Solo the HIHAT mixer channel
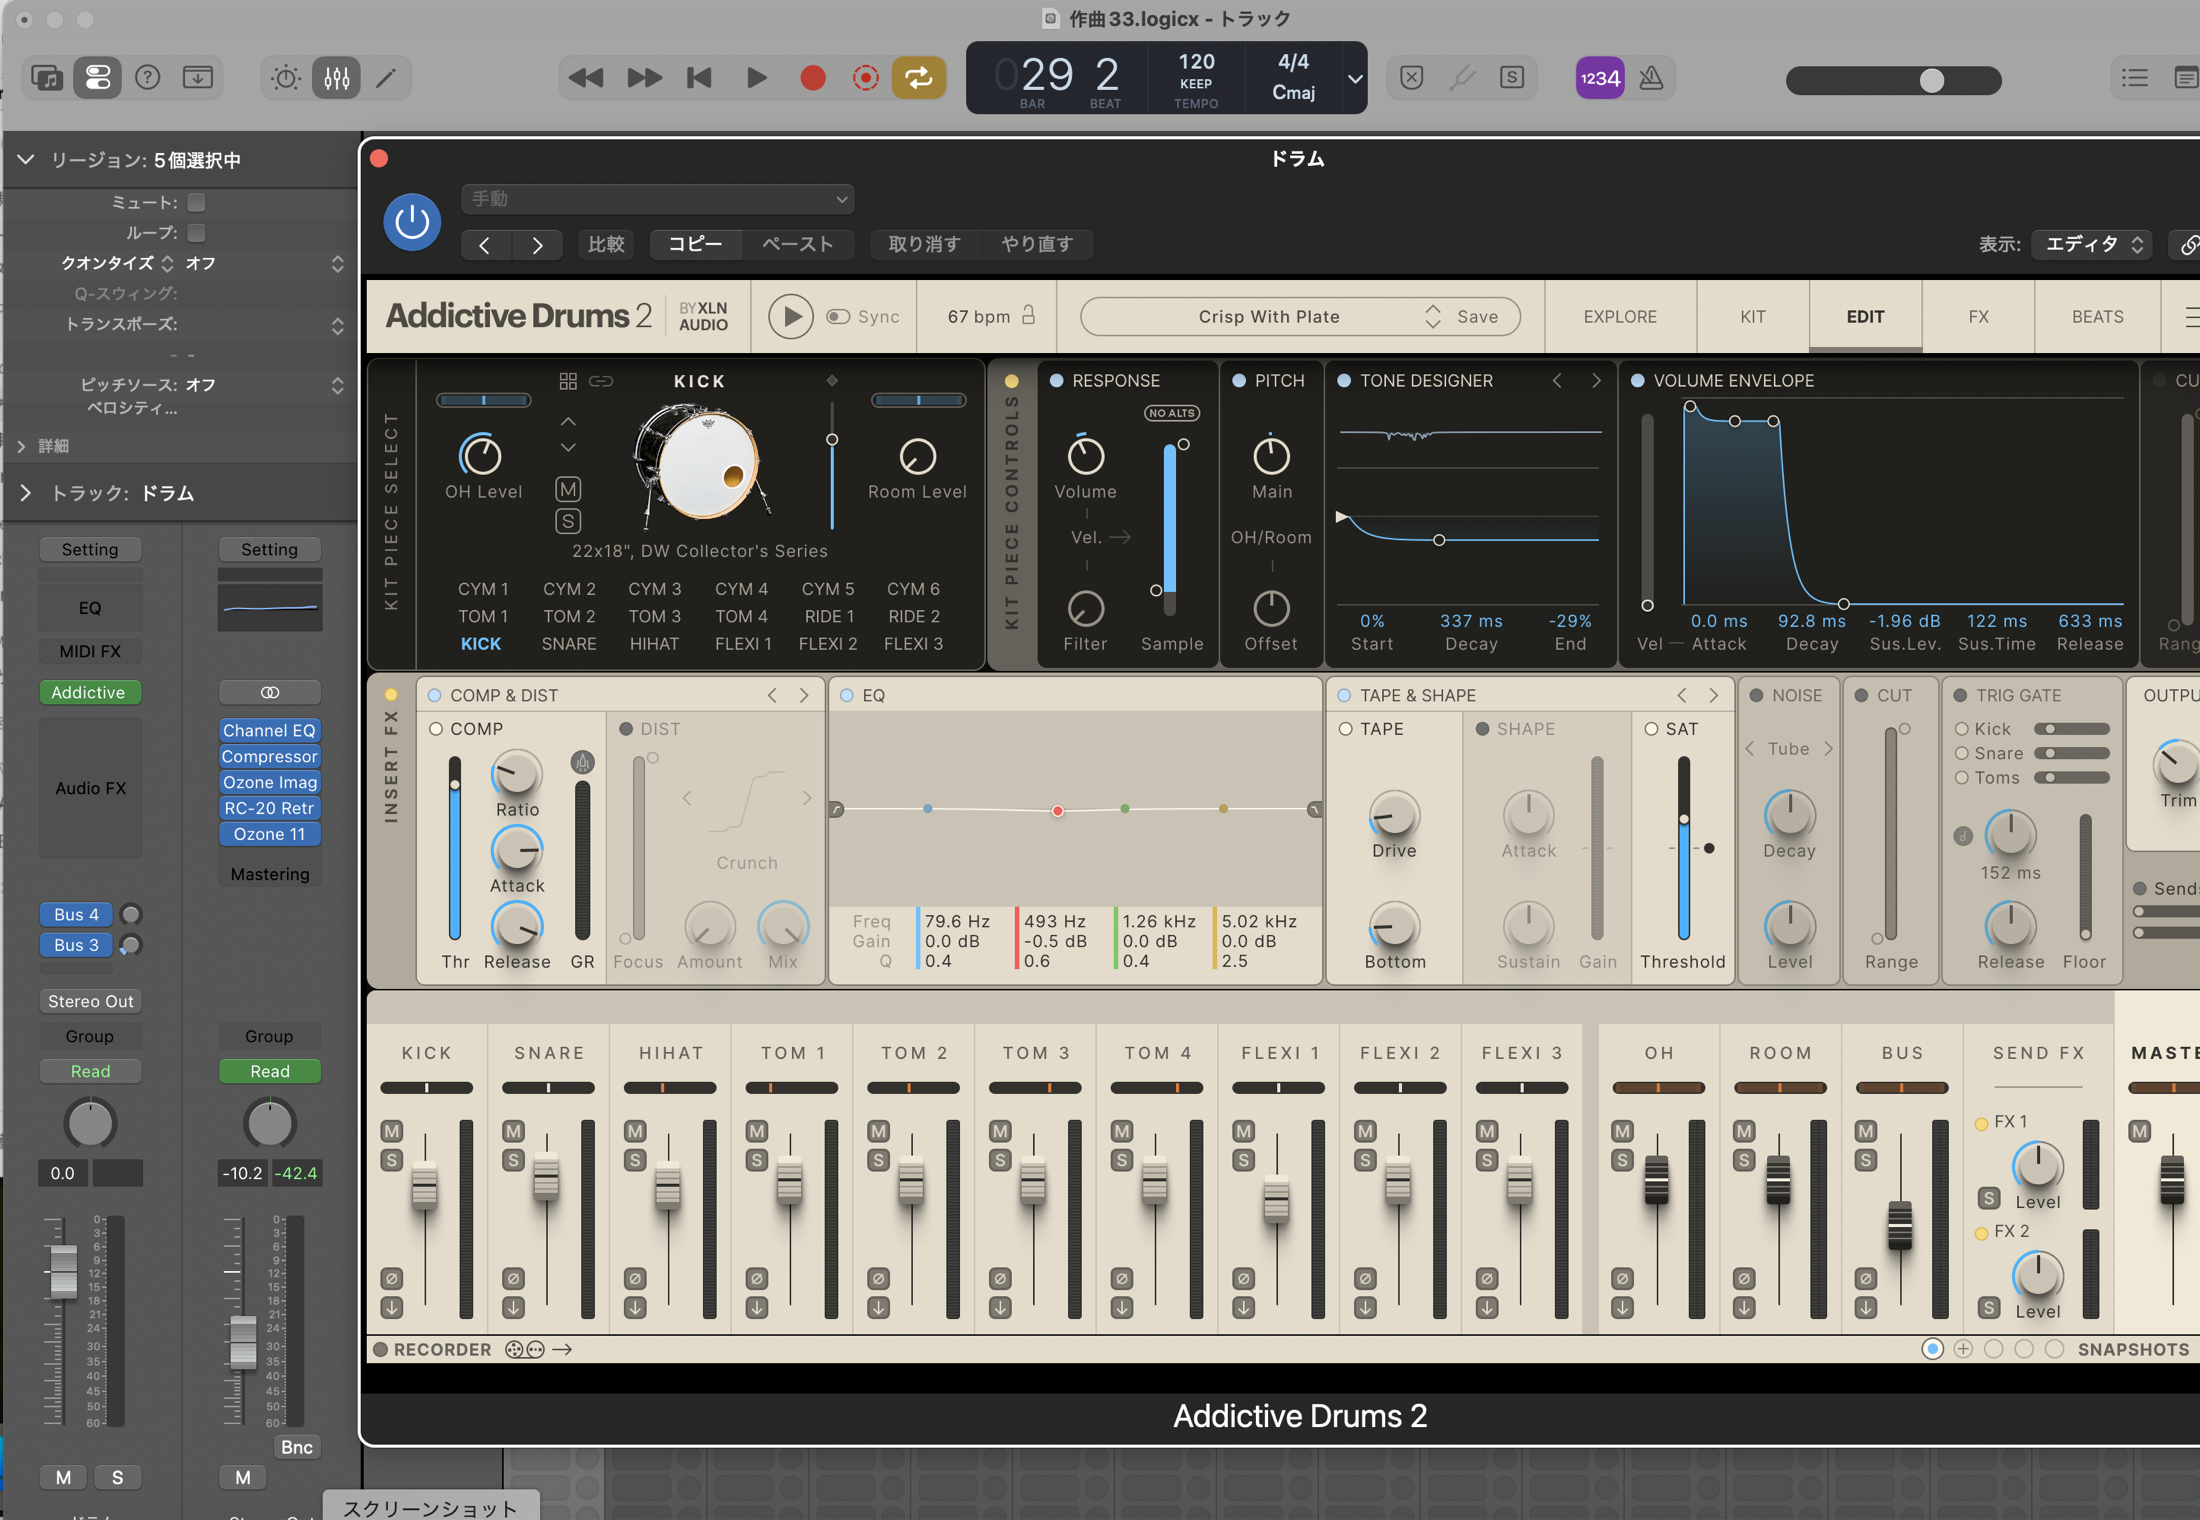The image size is (2200, 1520). point(635,1160)
